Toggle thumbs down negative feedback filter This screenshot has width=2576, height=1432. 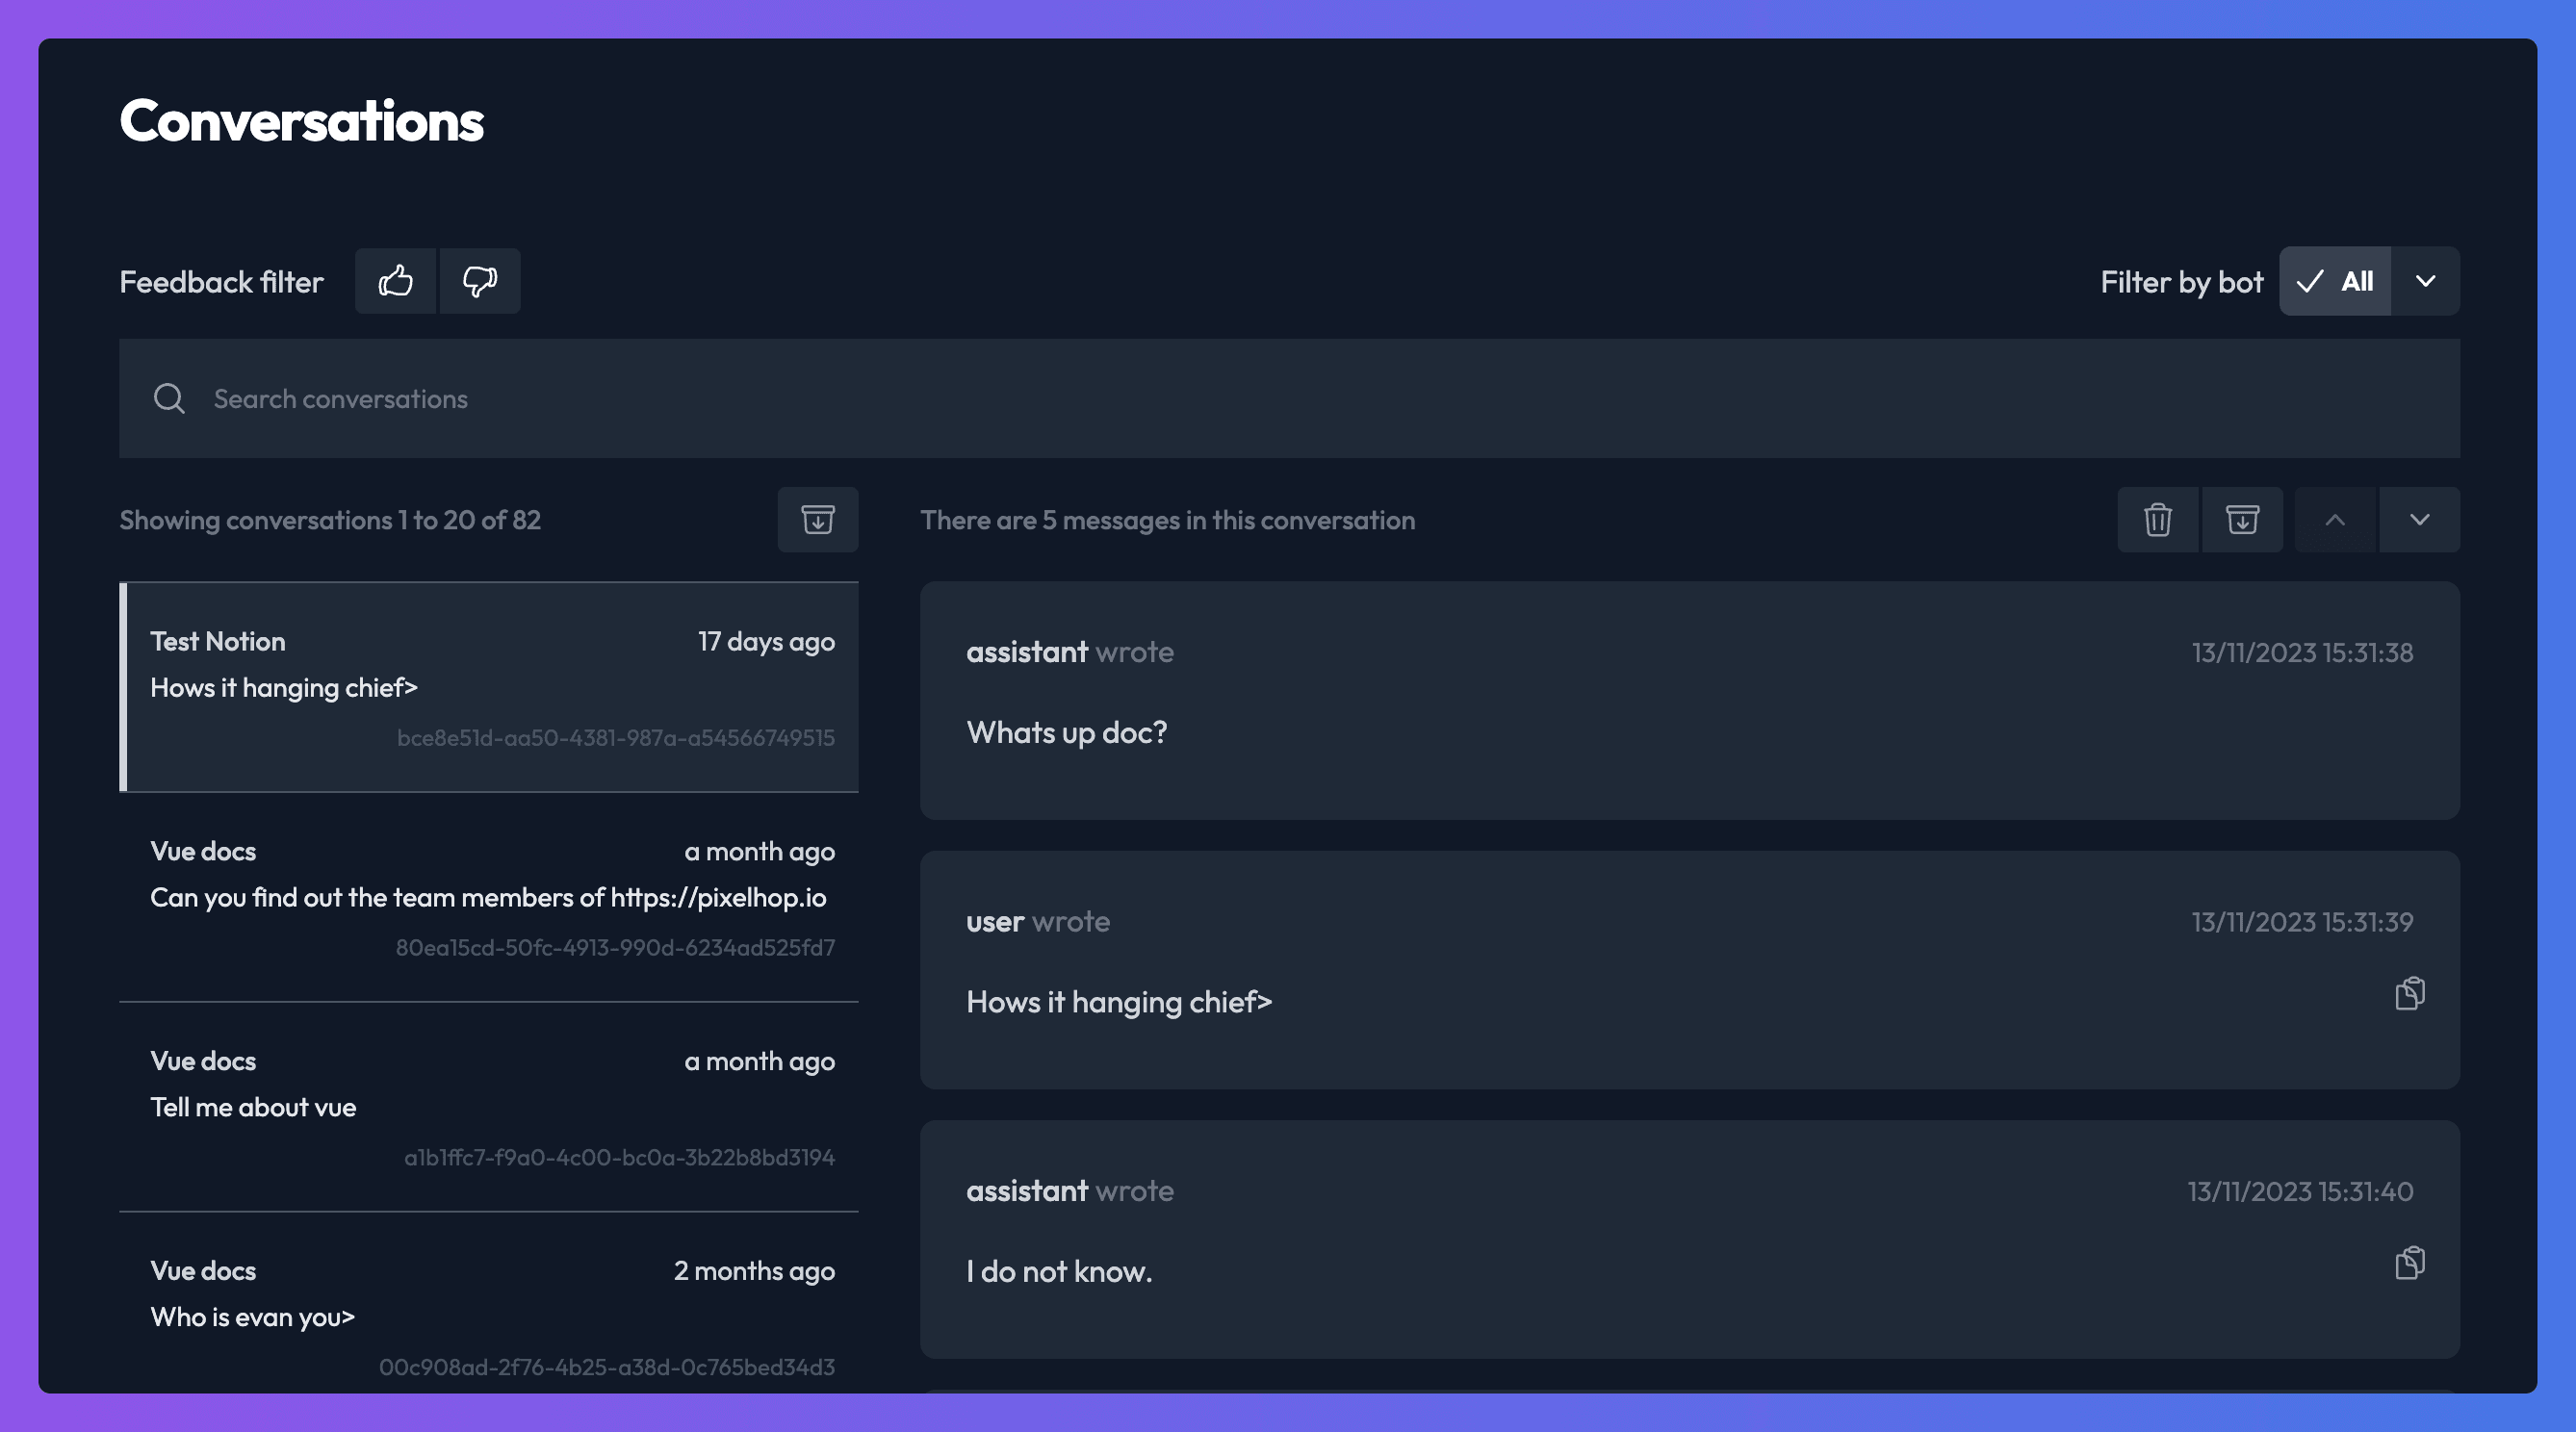point(477,280)
